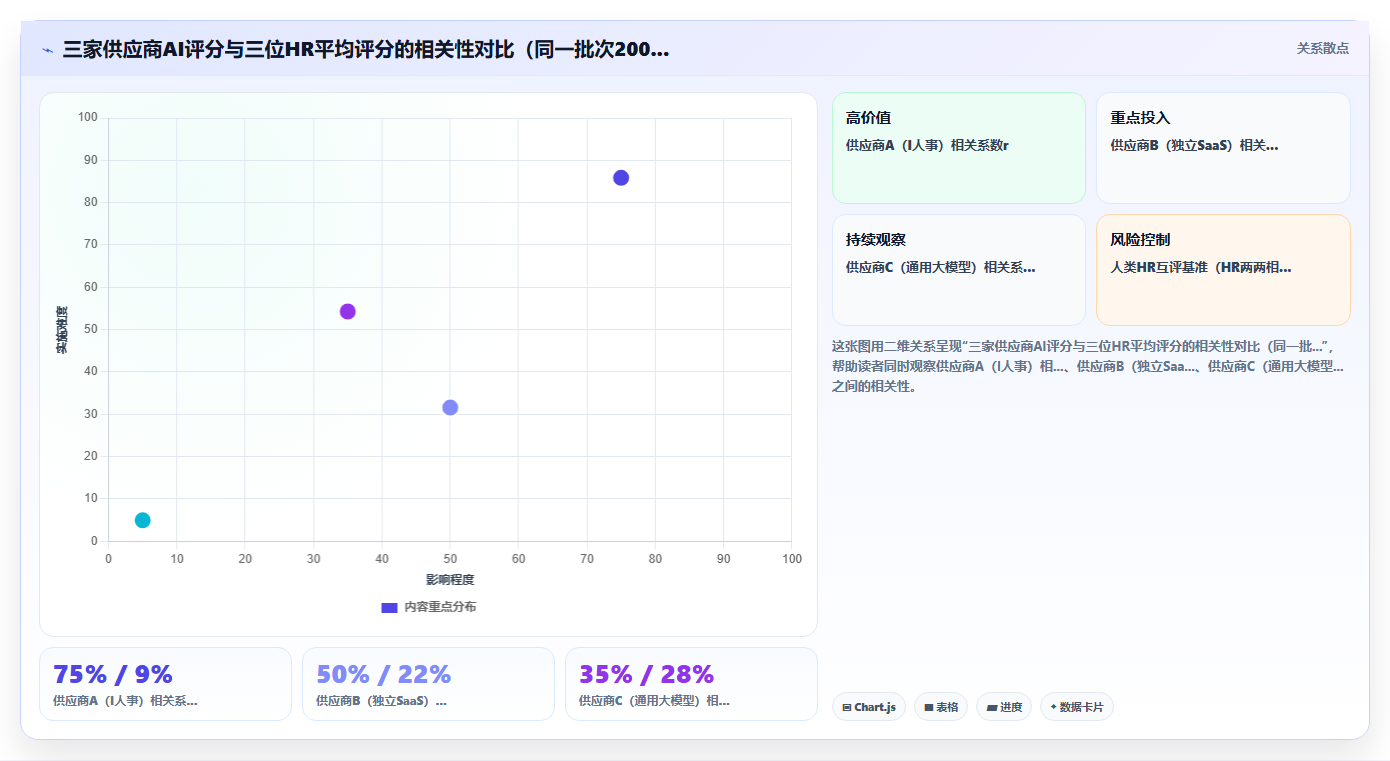
Task: Click the 进度 chip's small icon
Action: tap(991, 707)
